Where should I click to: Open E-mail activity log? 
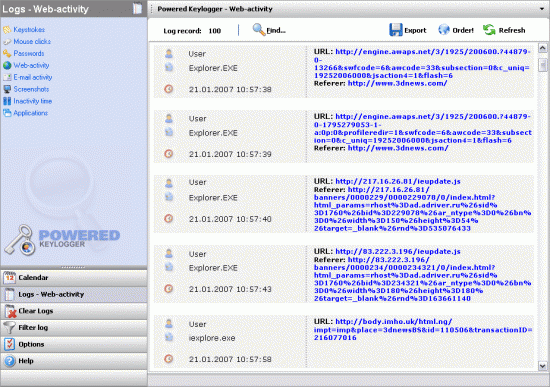pos(33,78)
